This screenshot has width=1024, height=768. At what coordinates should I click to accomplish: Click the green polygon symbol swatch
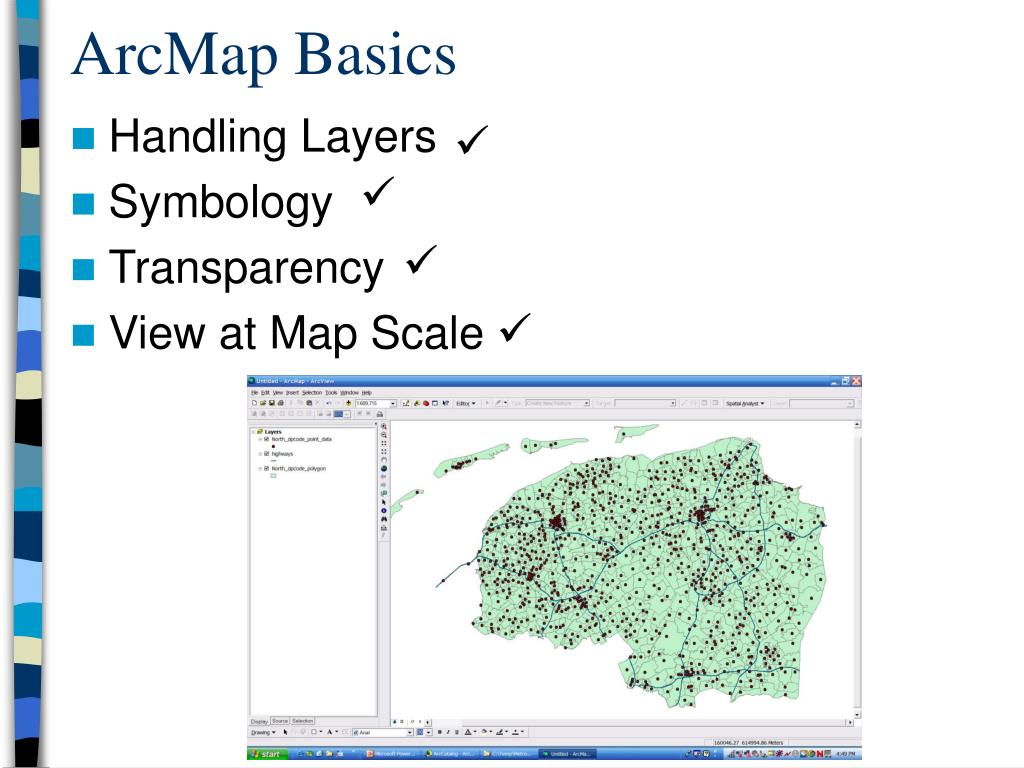[274, 475]
